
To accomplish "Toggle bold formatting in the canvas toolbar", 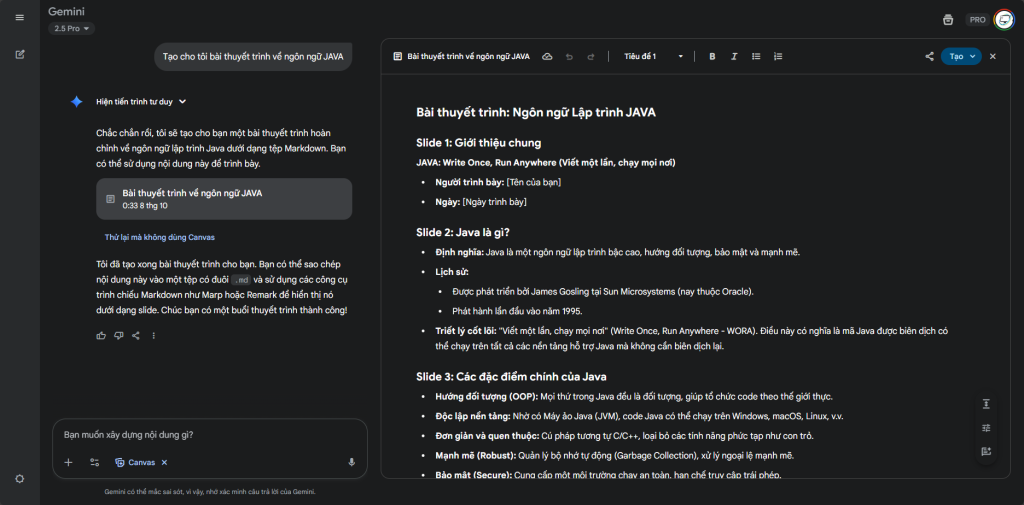I will click(x=712, y=57).
